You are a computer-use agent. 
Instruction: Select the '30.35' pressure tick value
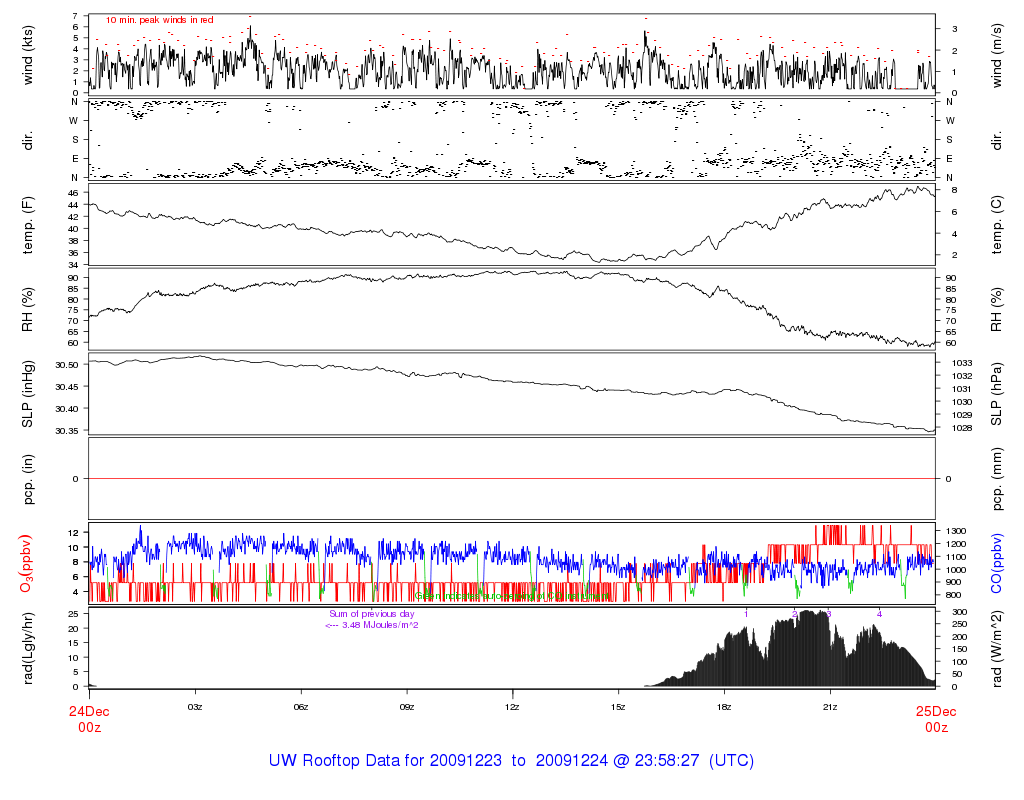[x=67, y=431]
